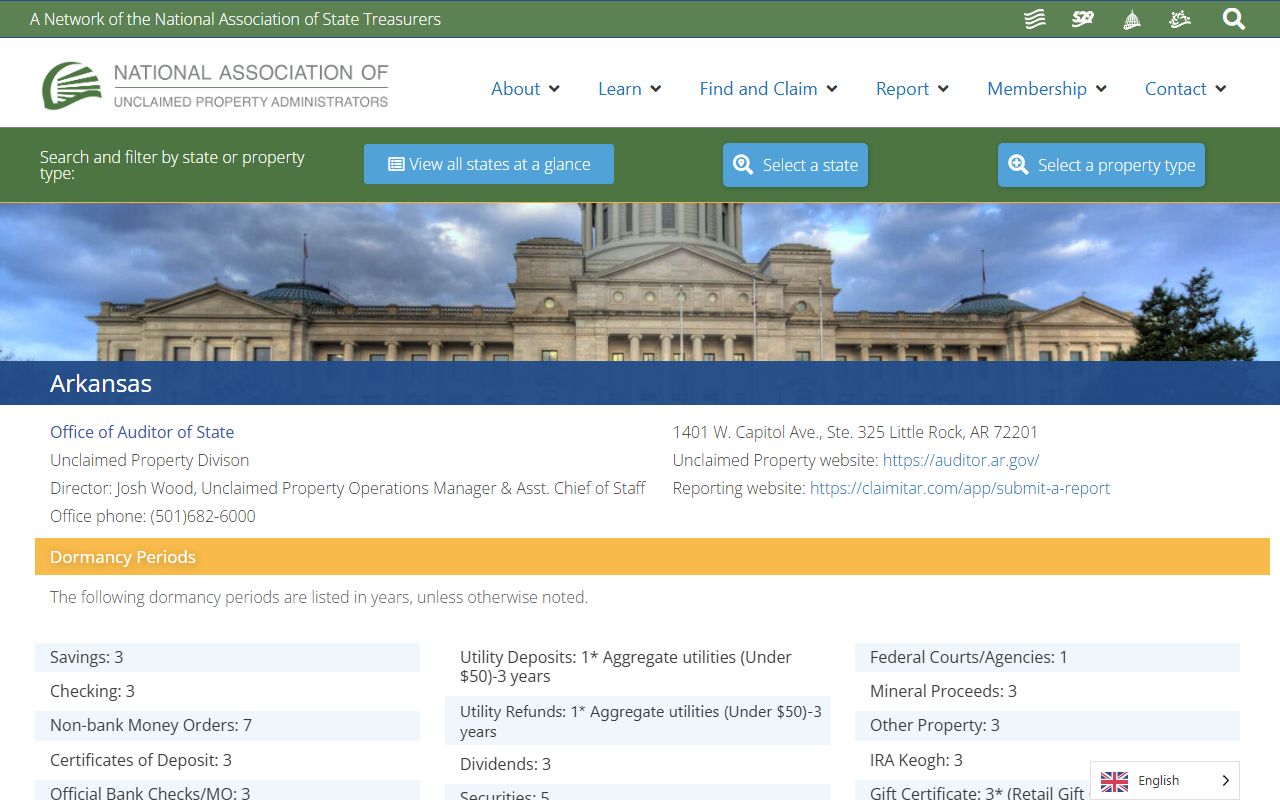Click 'IRA Keogh: 3' entry
The height and width of the screenshot is (800, 1280).
(1047, 760)
